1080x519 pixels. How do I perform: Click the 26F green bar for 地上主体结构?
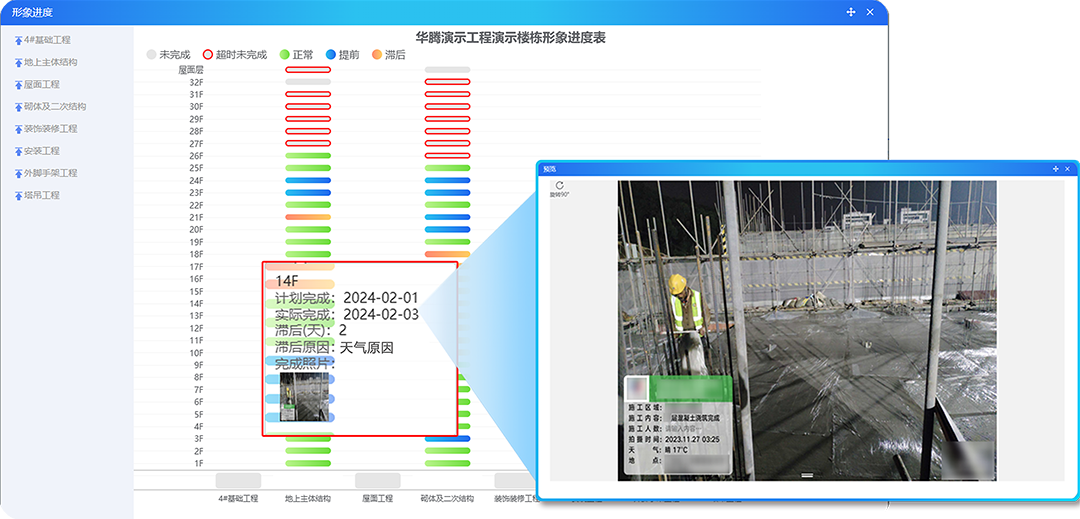308,156
